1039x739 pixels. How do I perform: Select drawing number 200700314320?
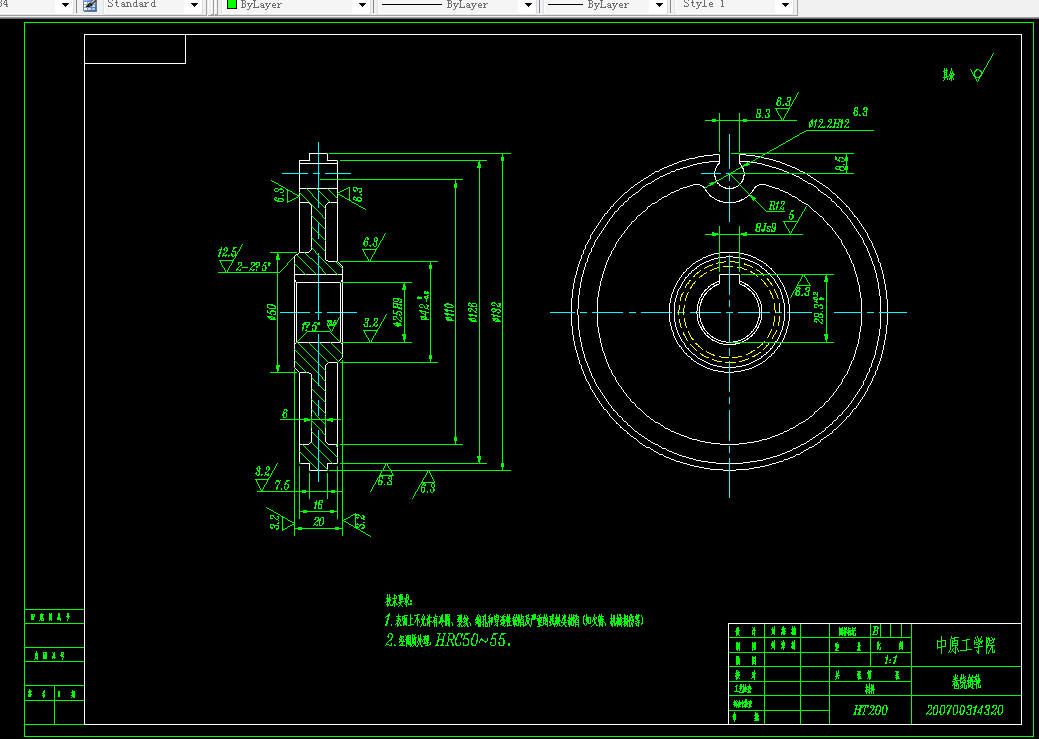pos(964,710)
